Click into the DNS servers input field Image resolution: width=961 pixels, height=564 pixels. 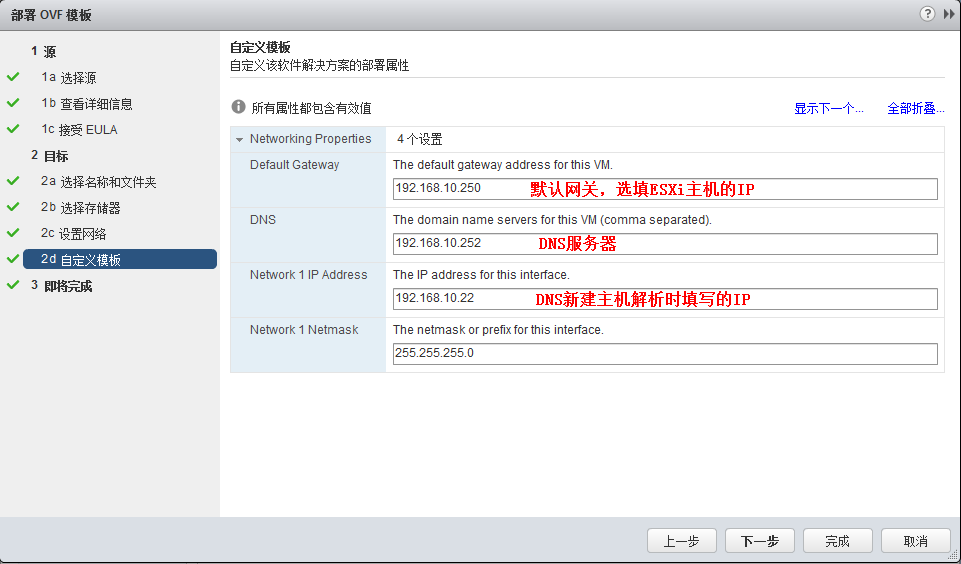pyautogui.click(x=665, y=243)
